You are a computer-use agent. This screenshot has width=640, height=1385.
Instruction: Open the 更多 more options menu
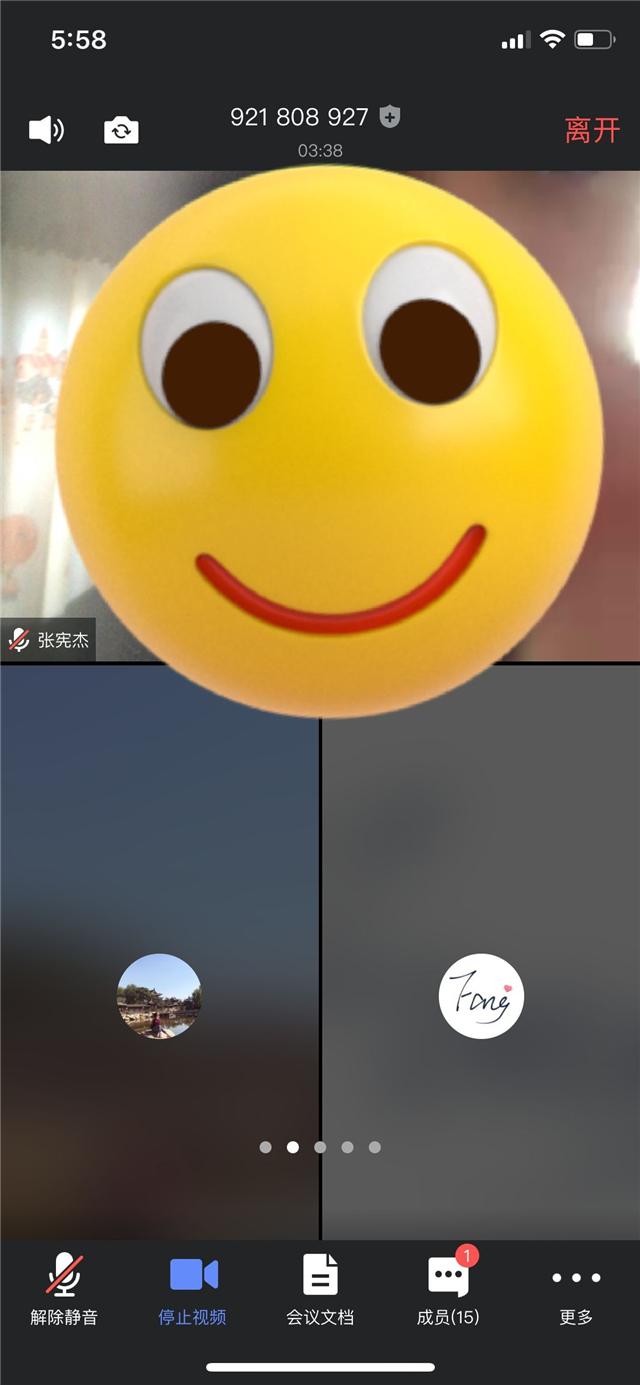coord(576,1289)
